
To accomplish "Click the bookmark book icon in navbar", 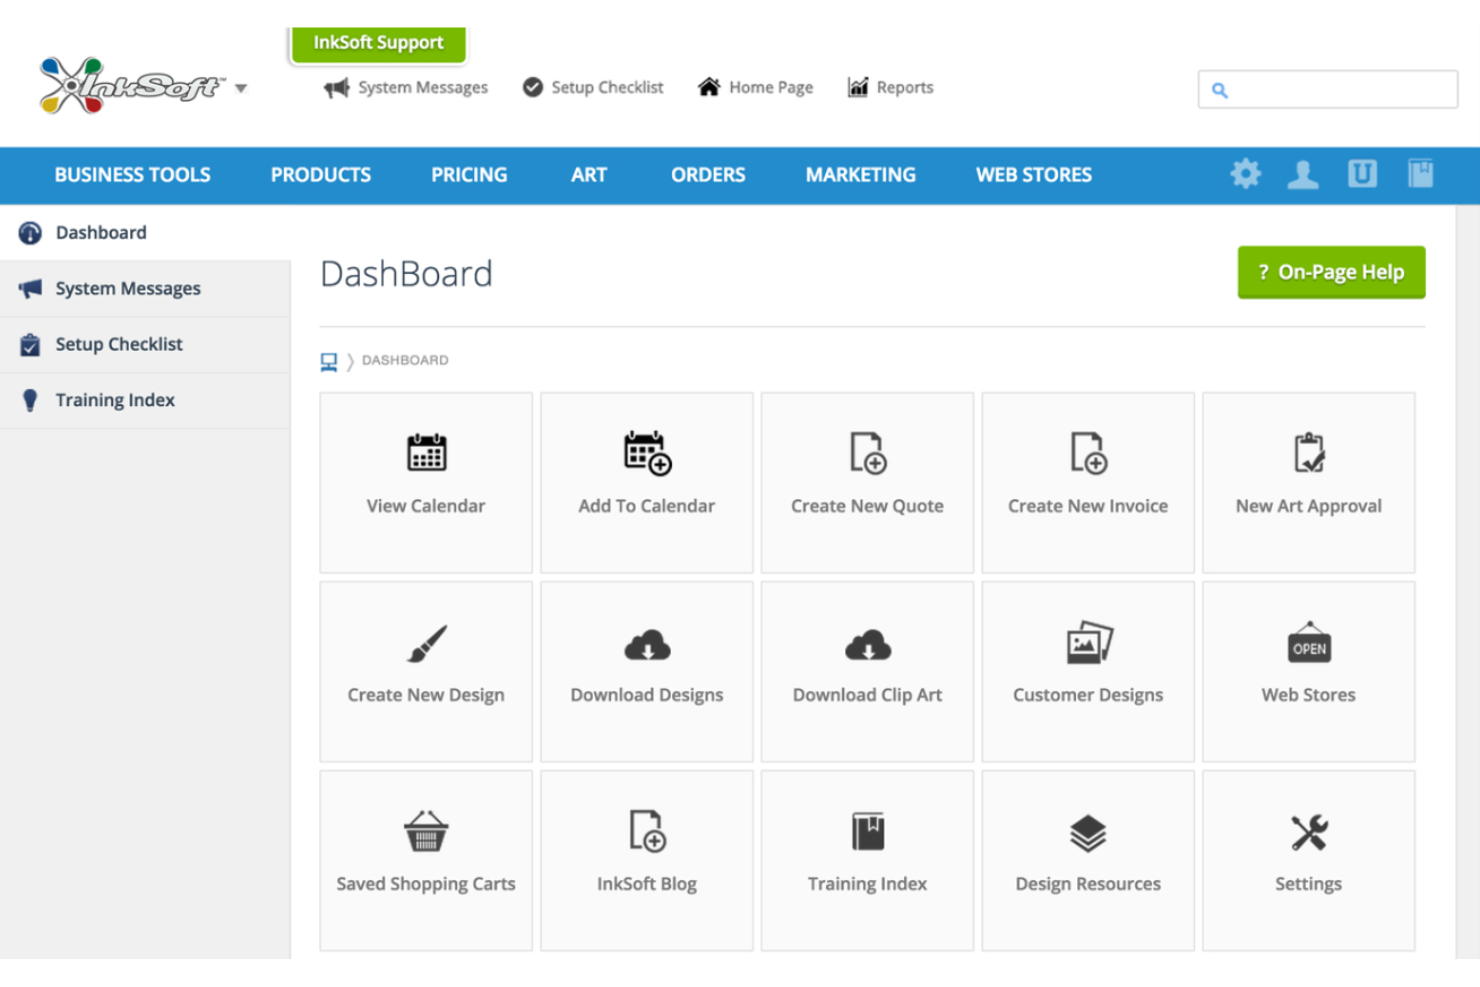I will pos(1421,174).
